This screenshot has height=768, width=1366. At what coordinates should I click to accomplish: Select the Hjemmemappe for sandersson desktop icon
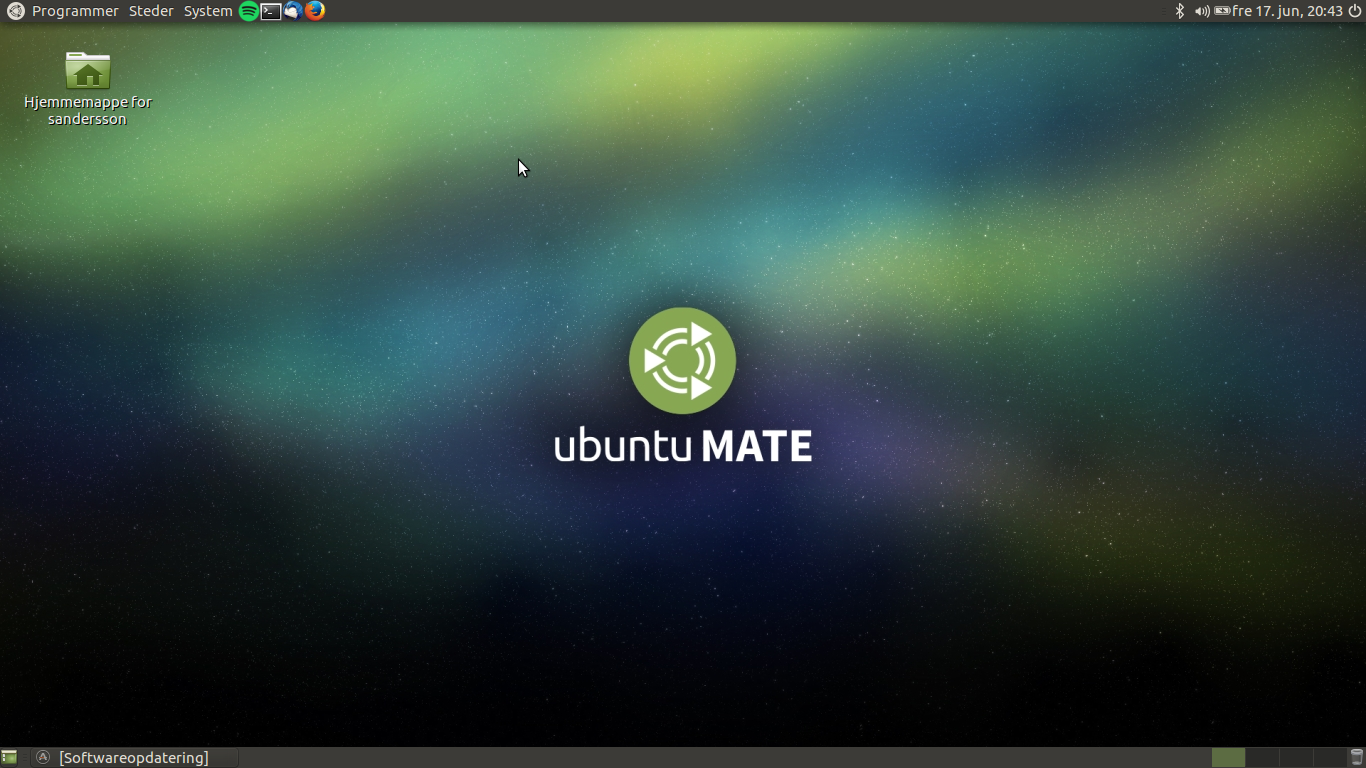pyautogui.click(x=88, y=89)
